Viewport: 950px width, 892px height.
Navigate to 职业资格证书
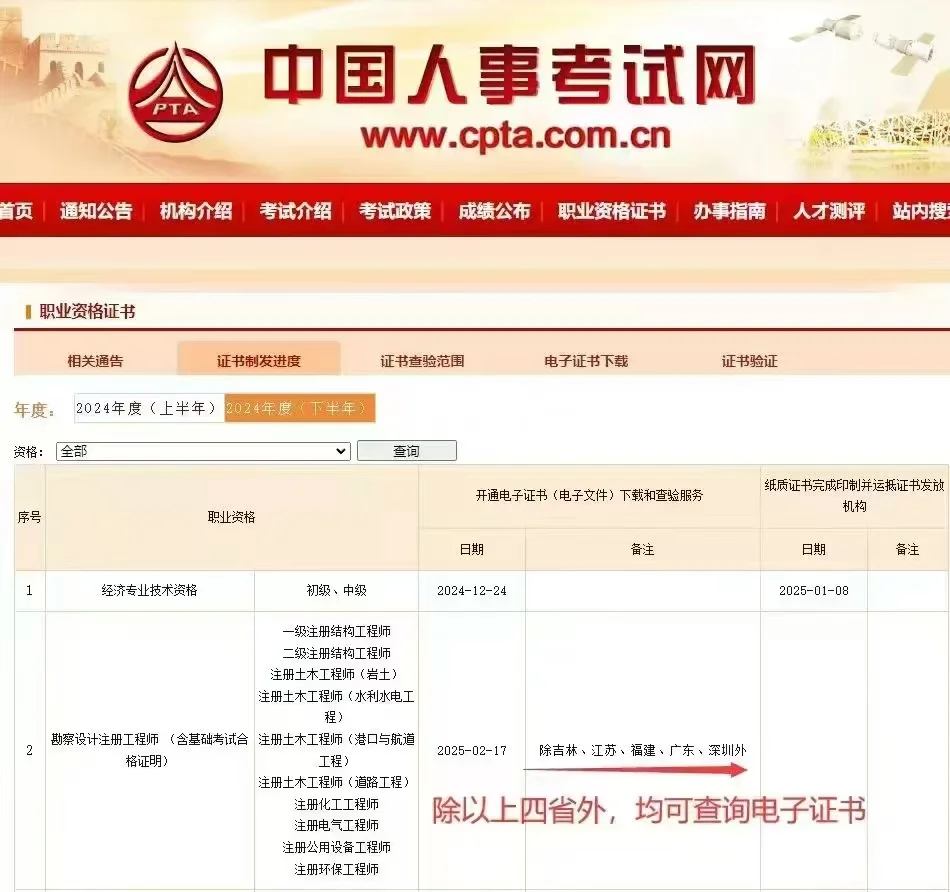(x=610, y=211)
